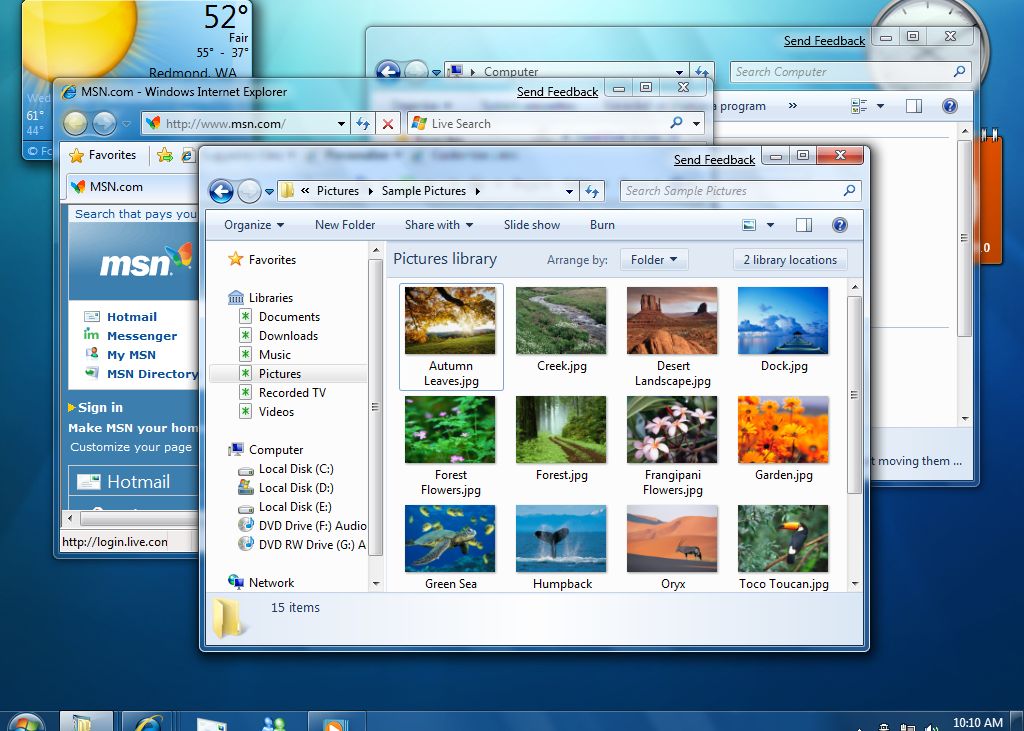Show the preview pane in Sample Pictures window
1024x731 pixels.
tap(804, 225)
